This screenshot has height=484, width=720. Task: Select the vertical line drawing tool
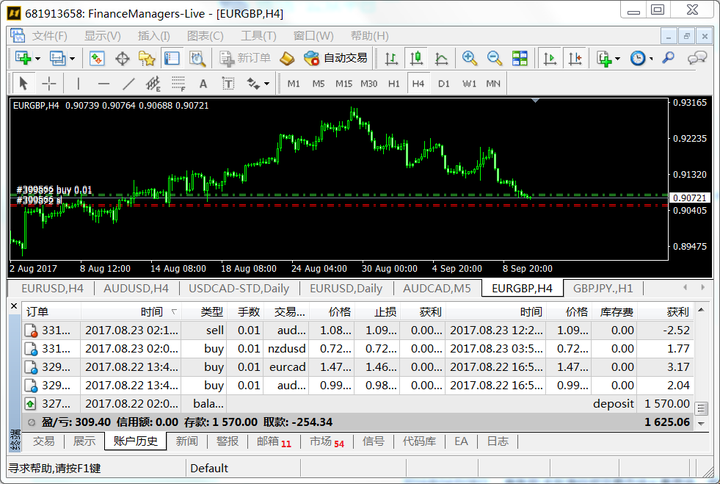tap(79, 84)
